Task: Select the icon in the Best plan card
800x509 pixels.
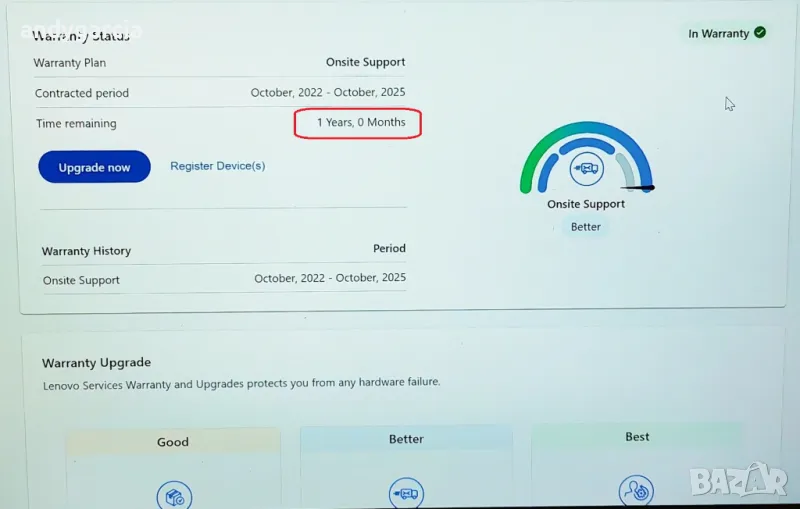Action: 637,491
